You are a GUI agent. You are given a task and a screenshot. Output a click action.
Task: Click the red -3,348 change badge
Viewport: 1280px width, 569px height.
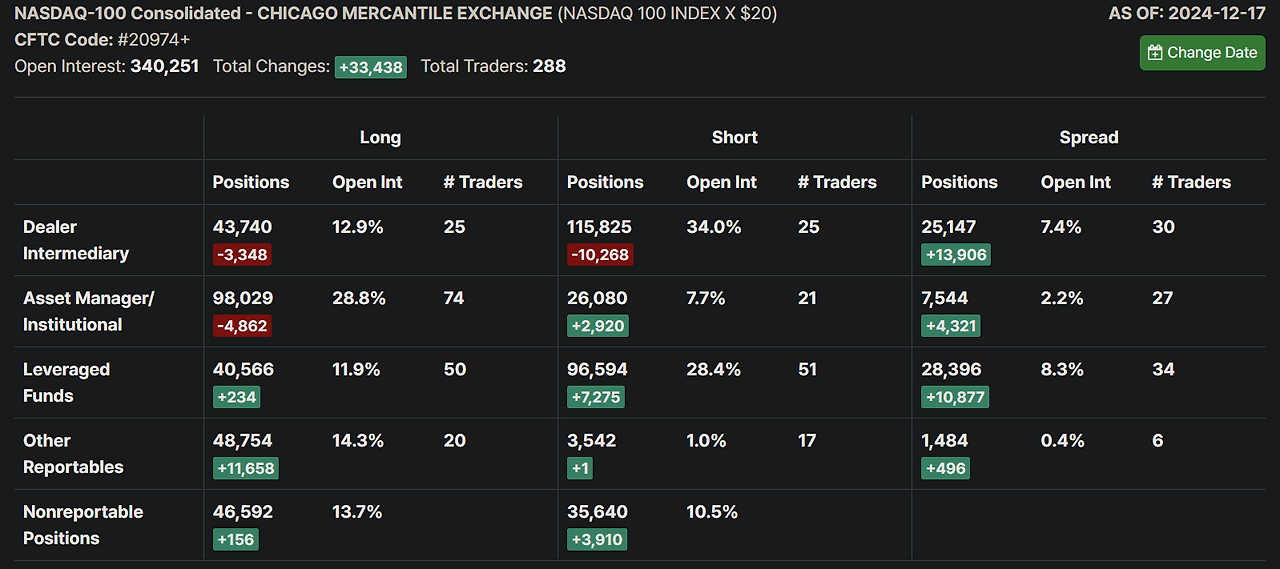pos(242,255)
